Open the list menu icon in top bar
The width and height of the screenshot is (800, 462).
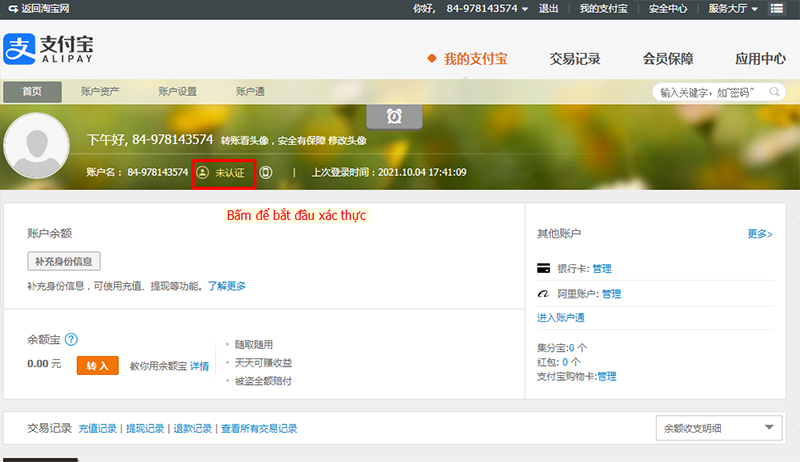pos(777,9)
